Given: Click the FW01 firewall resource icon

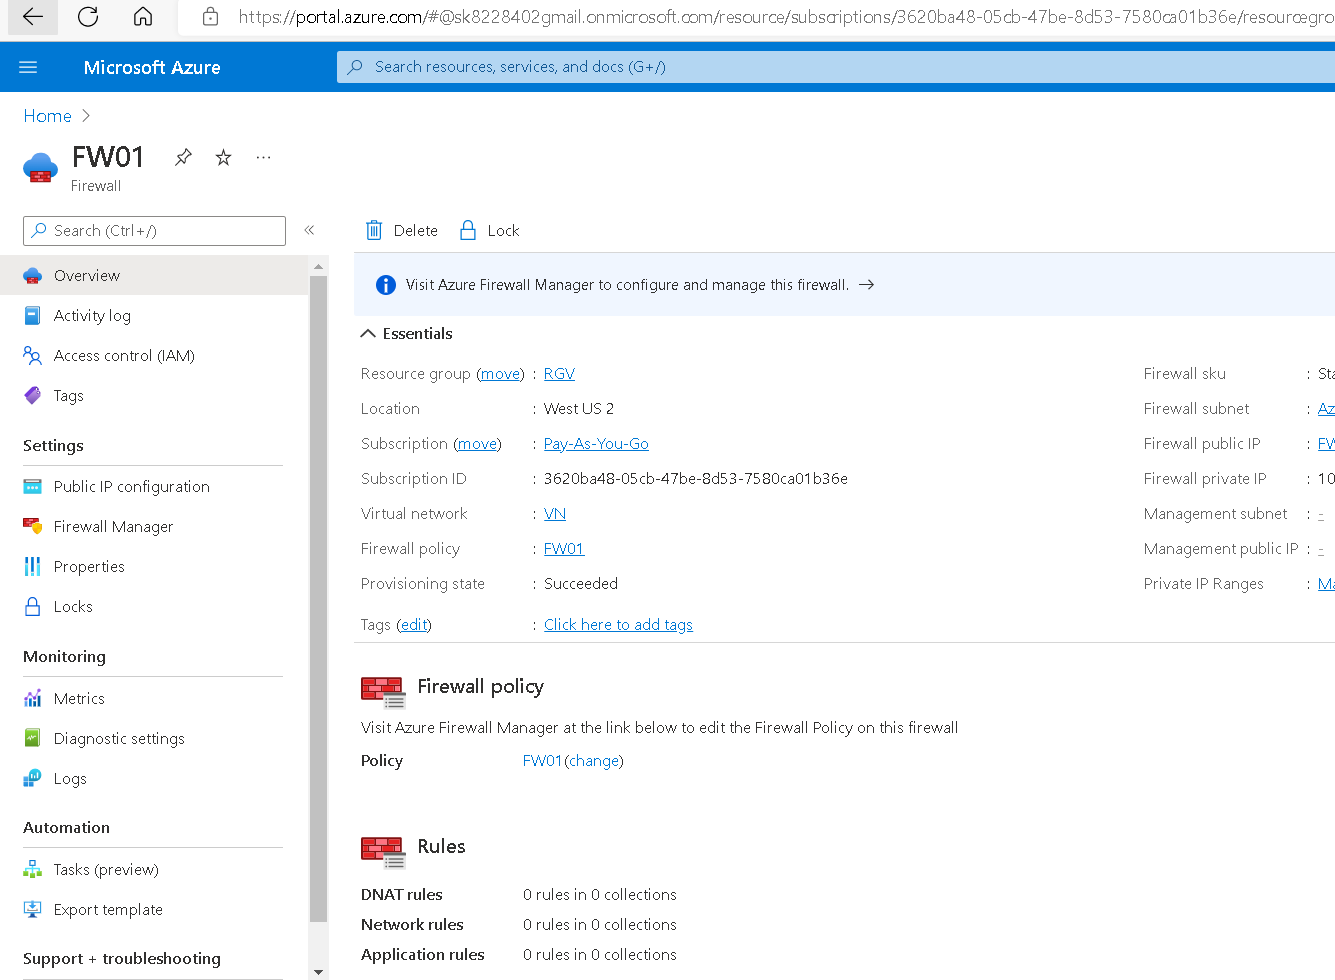Looking at the screenshot, I should tap(40, 168).
